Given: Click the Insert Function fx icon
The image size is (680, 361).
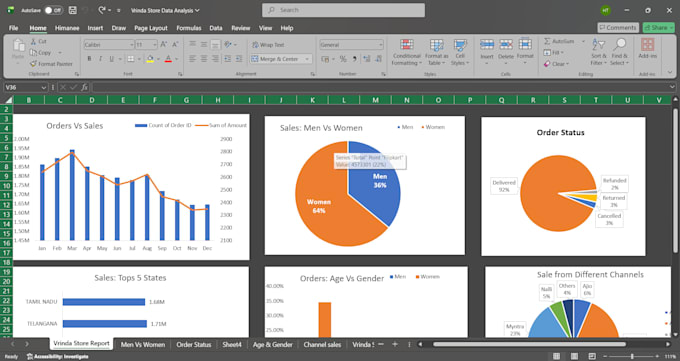Looking at the screenshot, I should click(85, 87).
